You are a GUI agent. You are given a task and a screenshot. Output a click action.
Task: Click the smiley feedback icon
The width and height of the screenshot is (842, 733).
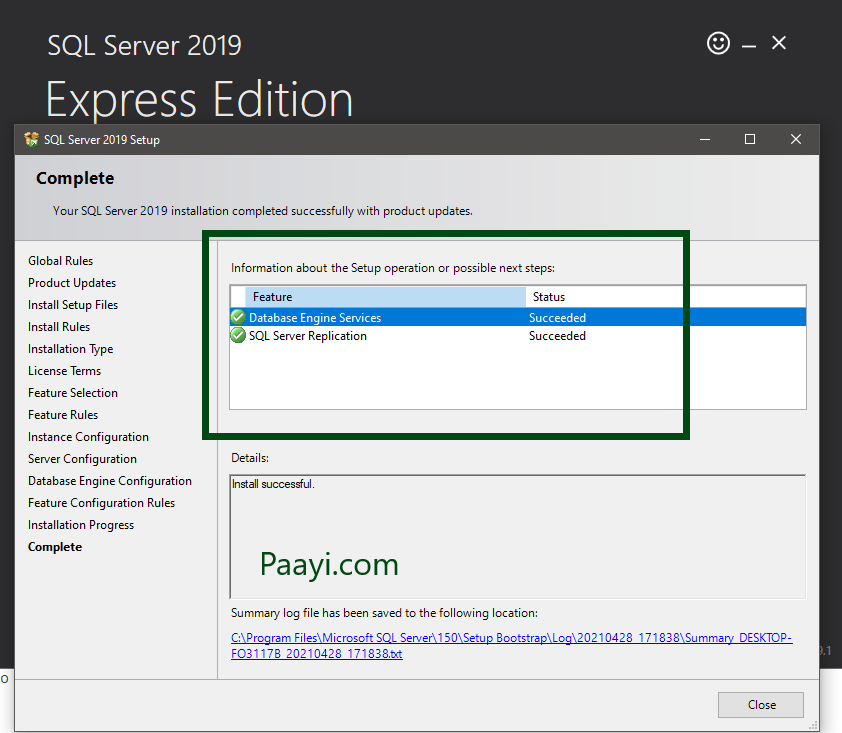[718, 43]
